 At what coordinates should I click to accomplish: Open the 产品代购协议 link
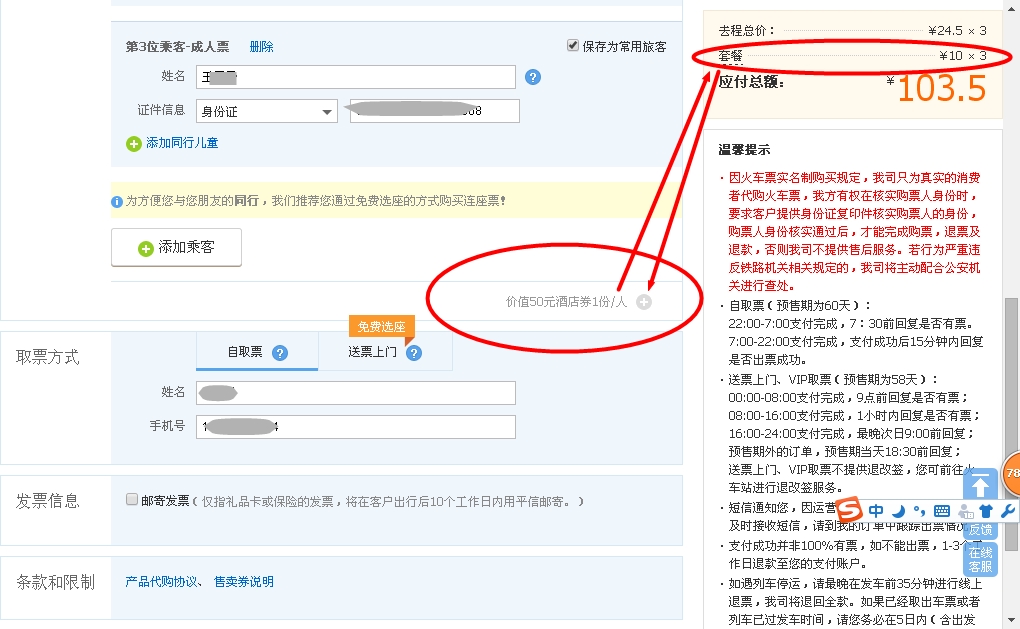pyautogui.click(x=162, y=582)
